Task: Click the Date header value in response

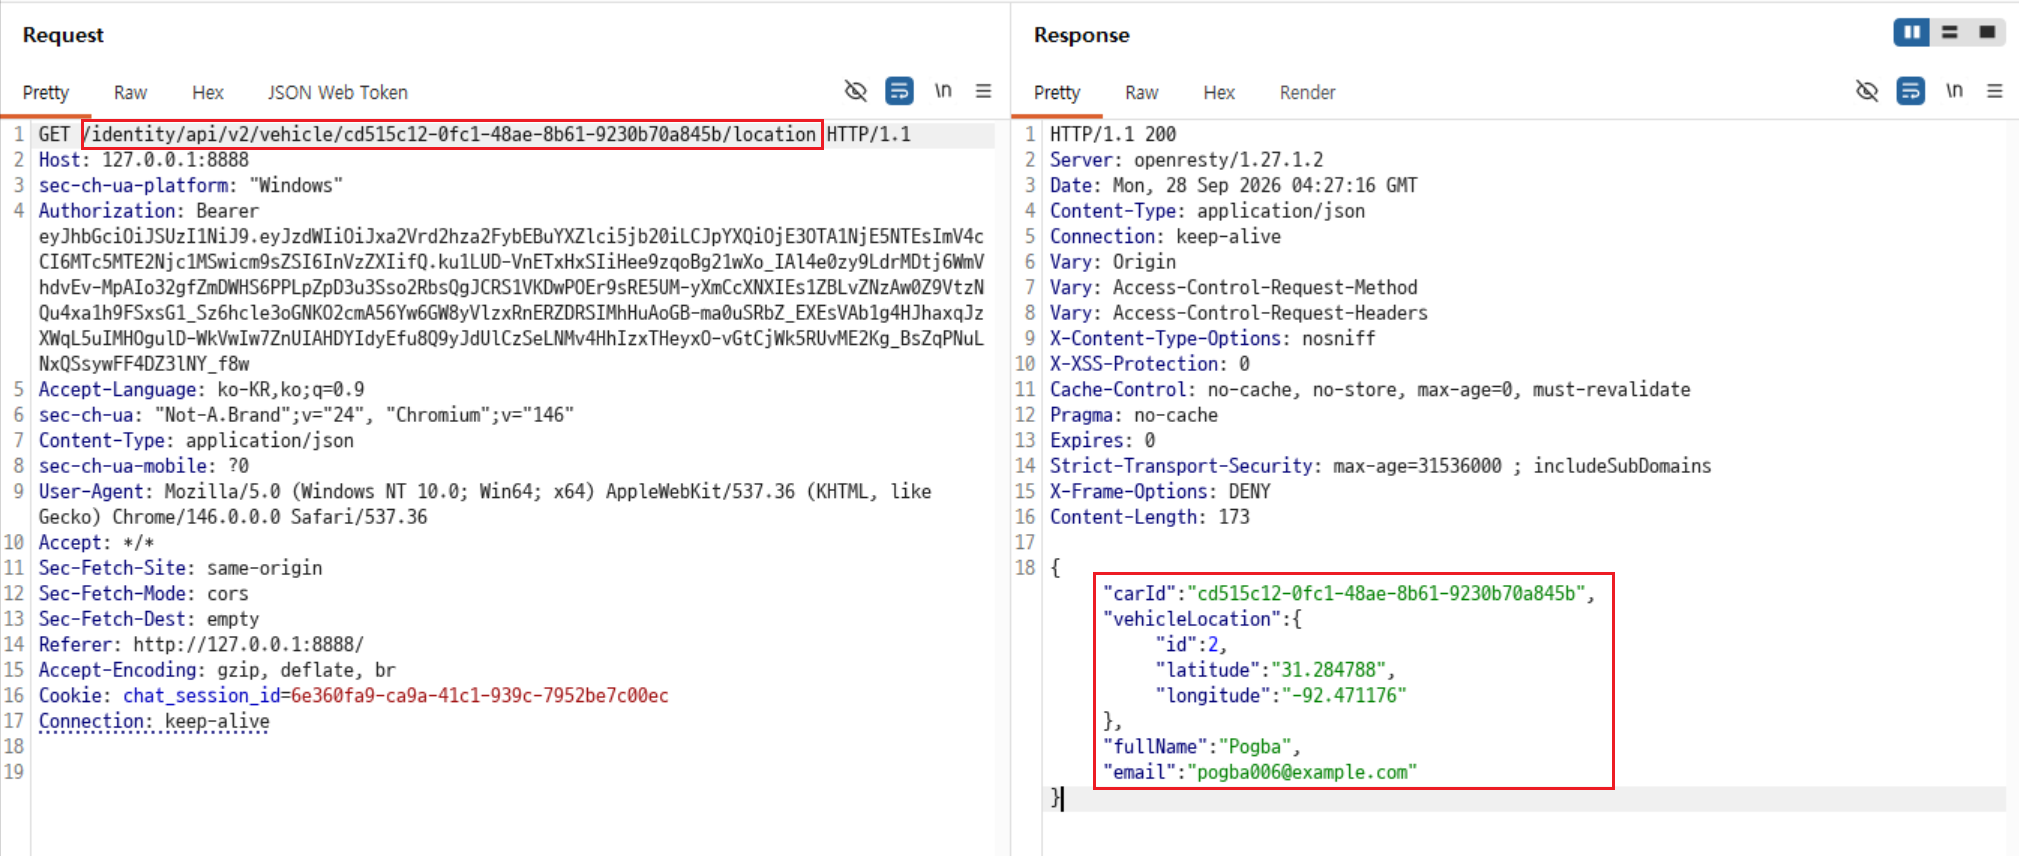Action: 1265,185
